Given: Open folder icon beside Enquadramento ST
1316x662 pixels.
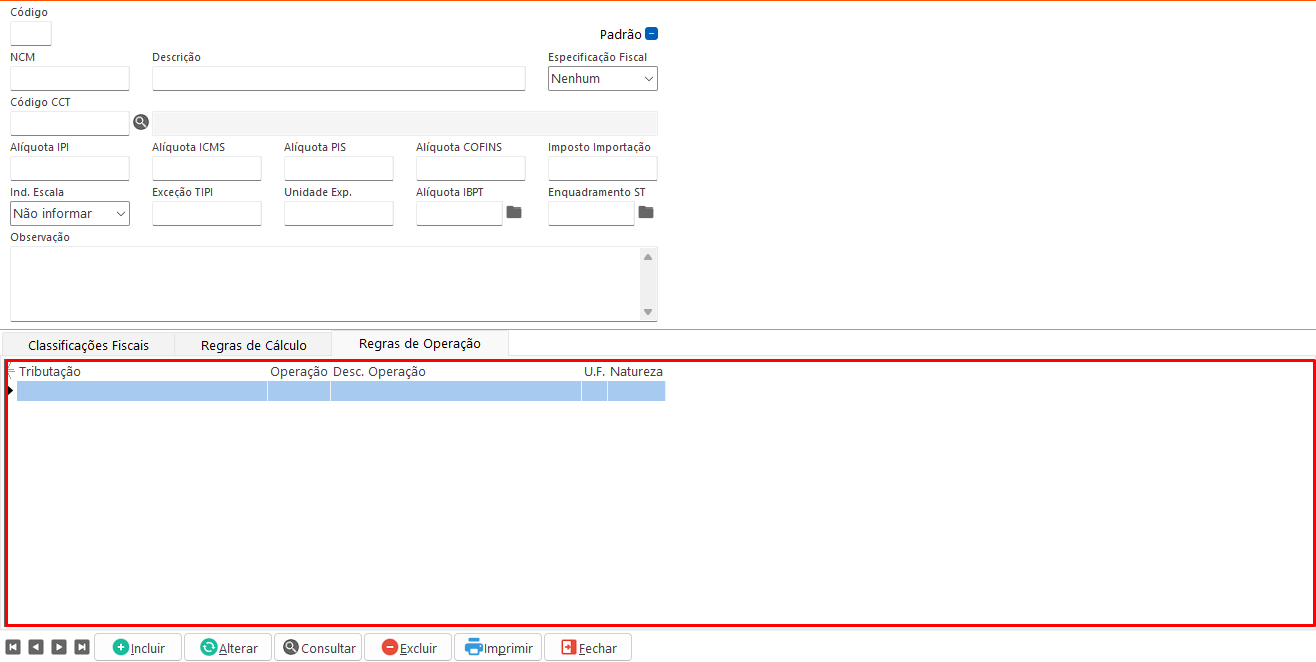Looking at the screenshot, I should 646,212.
